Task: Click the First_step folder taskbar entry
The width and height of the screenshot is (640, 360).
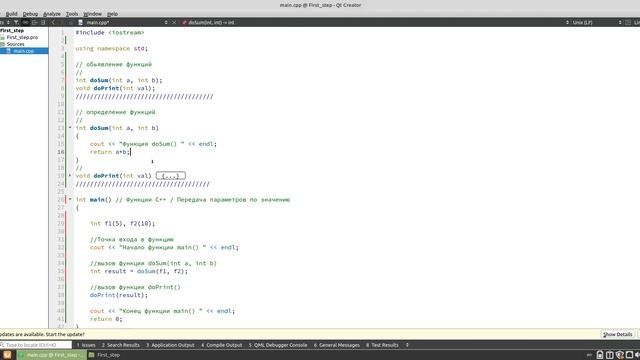Action: coord(104,355)
